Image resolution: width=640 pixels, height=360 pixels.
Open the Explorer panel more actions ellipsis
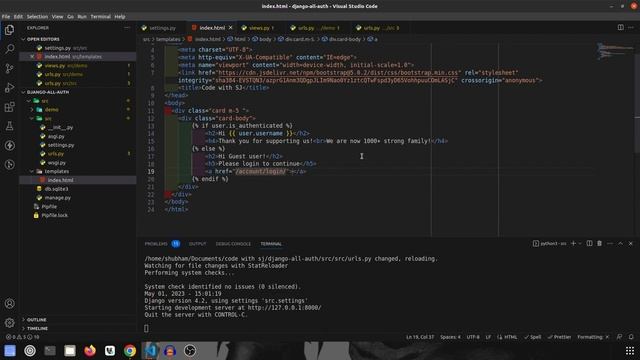pyautogui.click(x=127, y=28)
